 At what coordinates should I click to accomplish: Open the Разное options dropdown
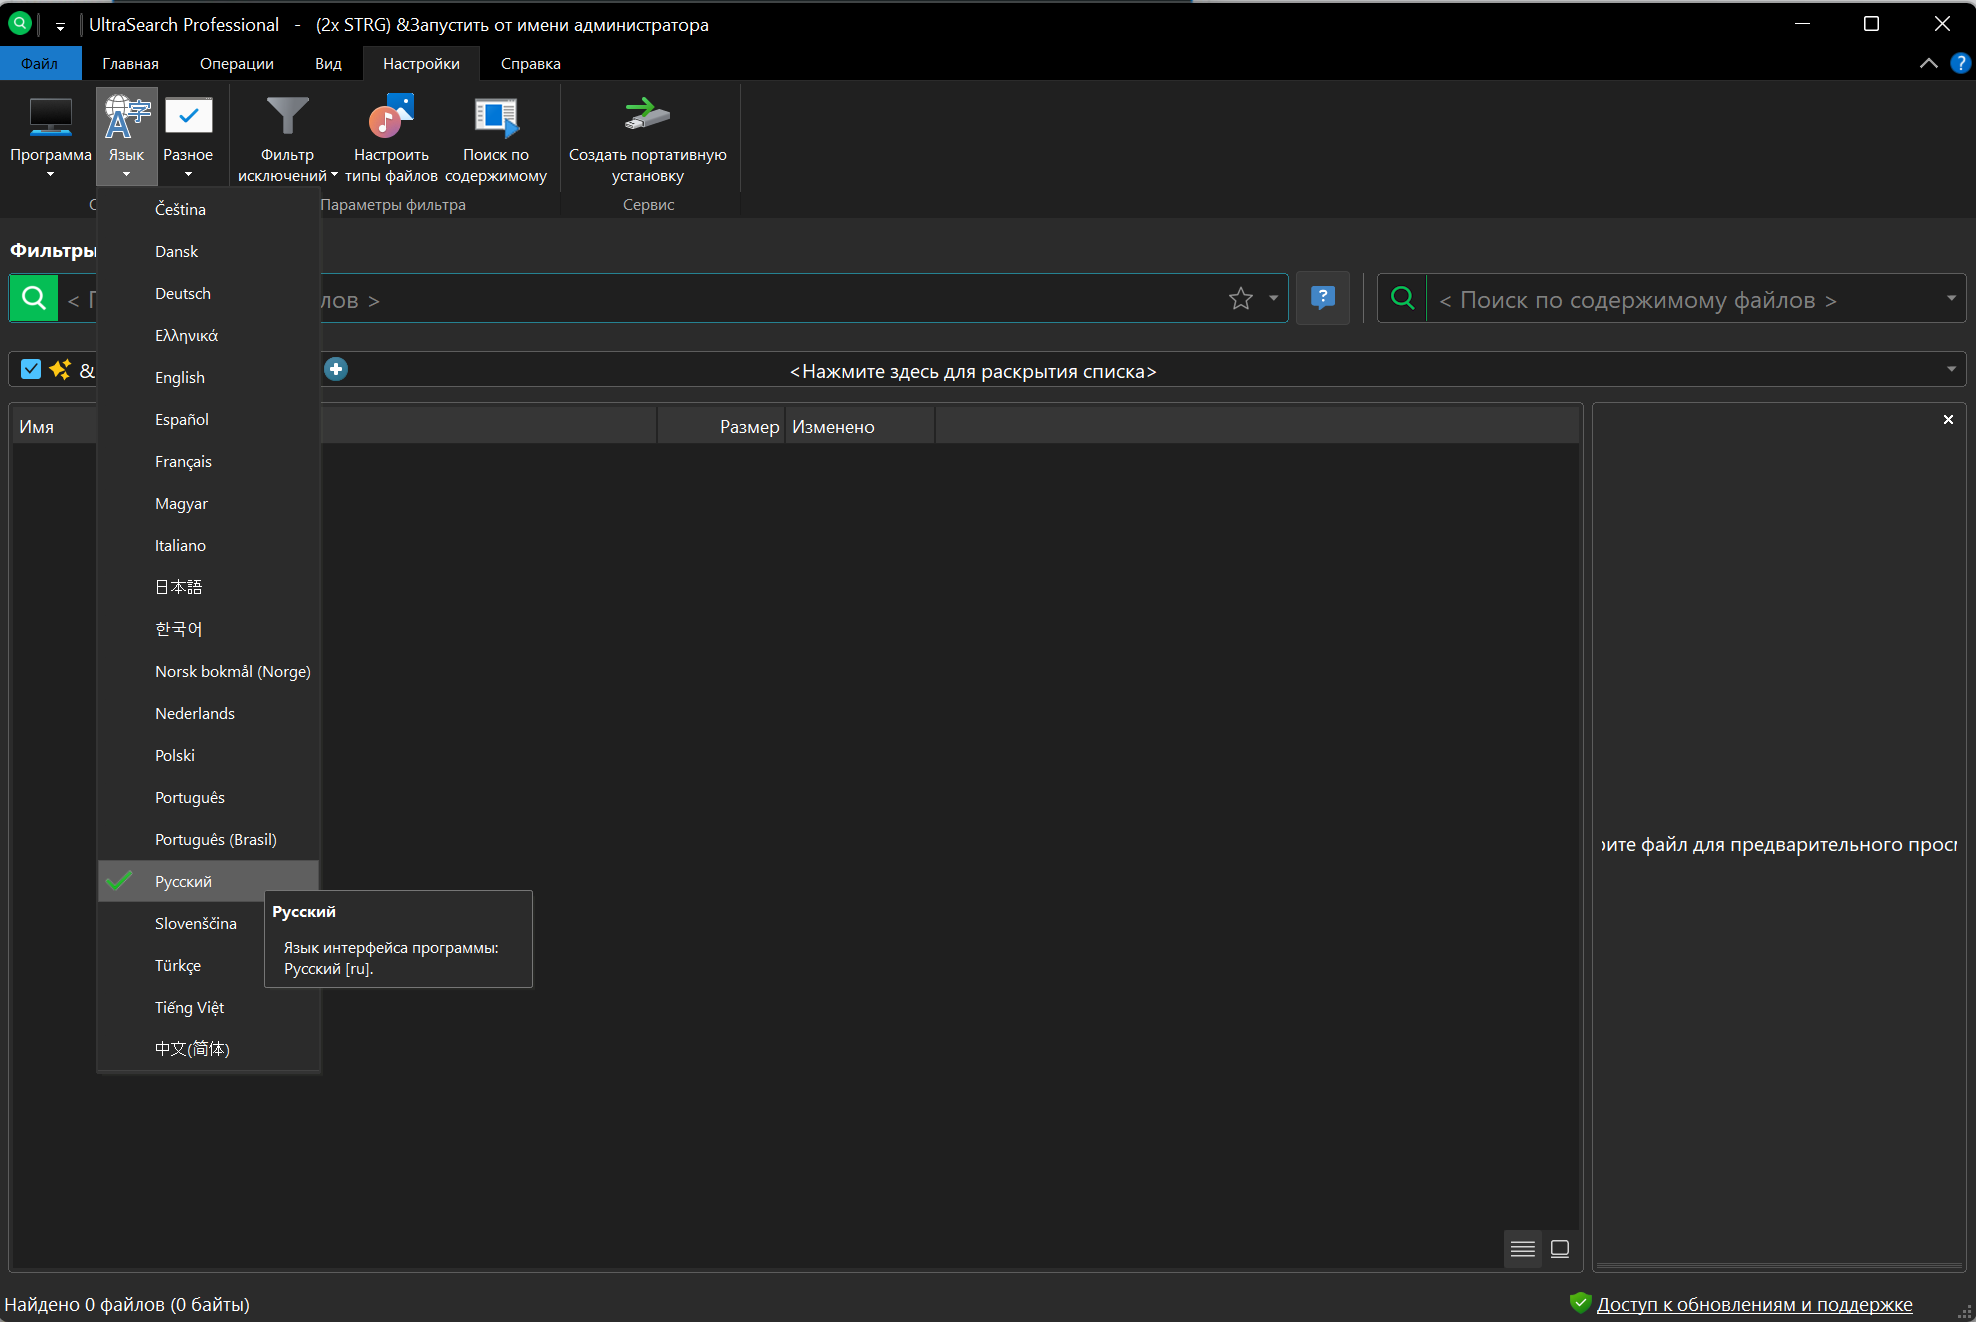pos(188,137)
